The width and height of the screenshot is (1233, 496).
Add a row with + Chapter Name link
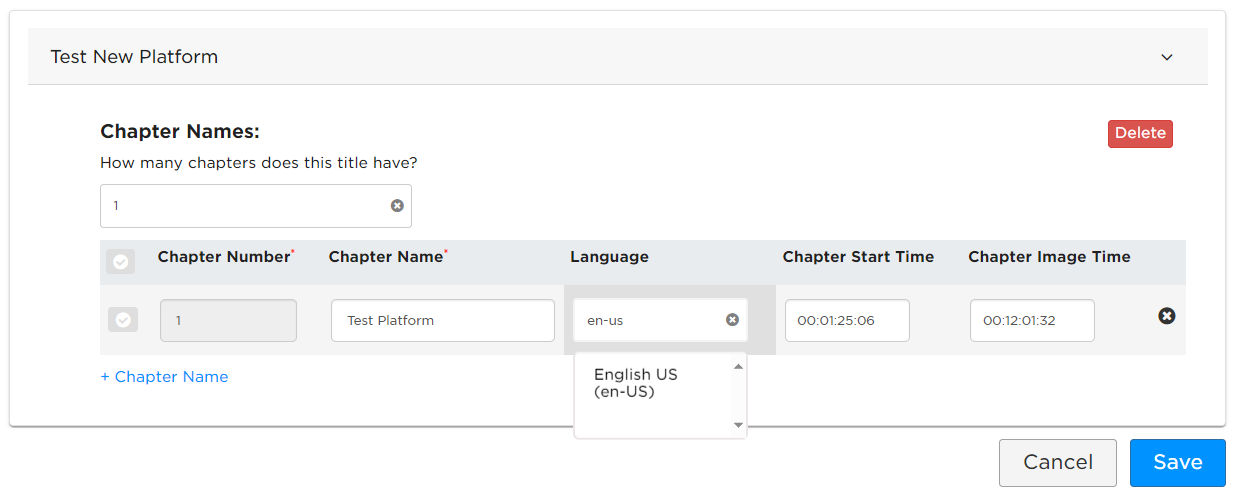coord(165,377)
